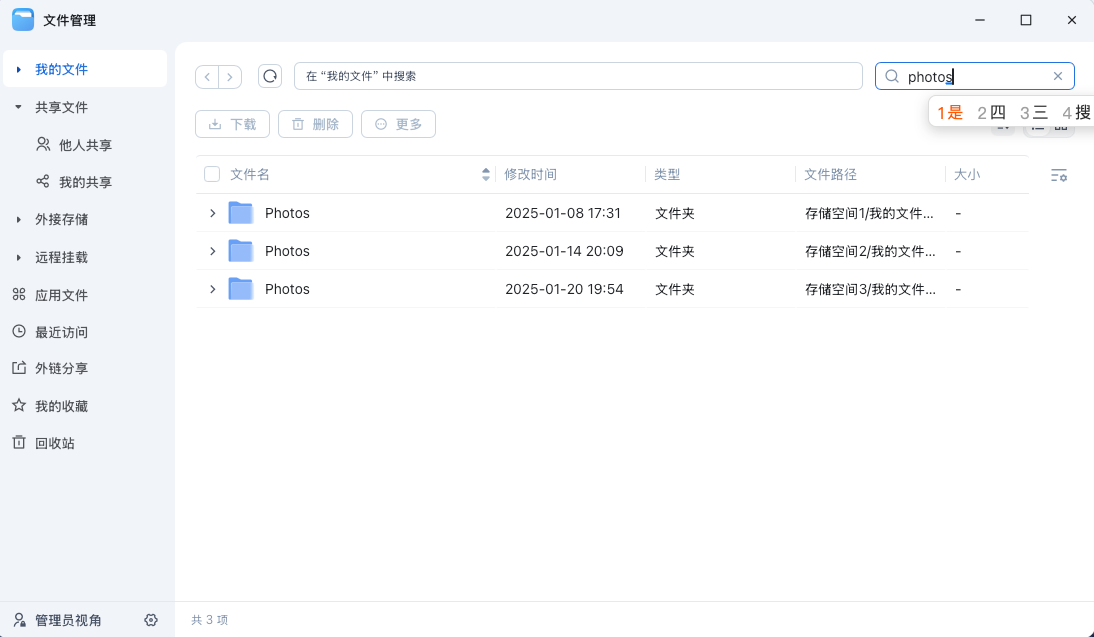Switch to 管理员视角
The width and height of the screenshot is (1094, 637).
(68, 620)
